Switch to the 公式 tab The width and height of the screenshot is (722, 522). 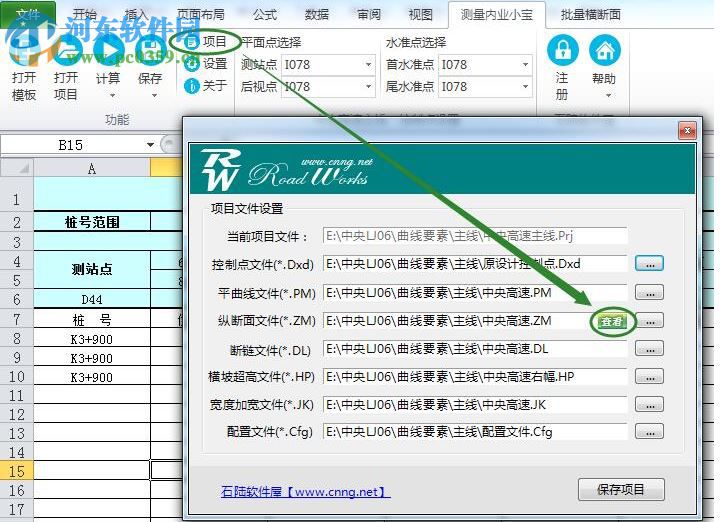265,14
